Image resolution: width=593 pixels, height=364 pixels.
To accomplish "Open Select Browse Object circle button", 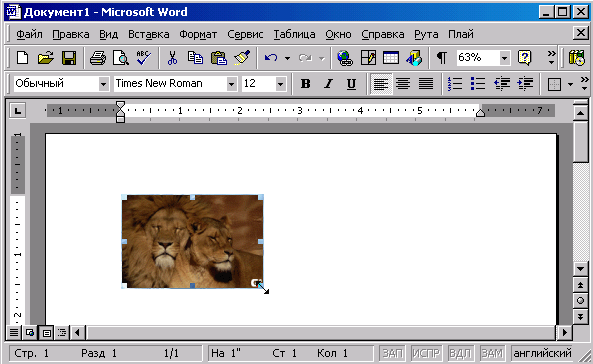I will coord(580,301).
